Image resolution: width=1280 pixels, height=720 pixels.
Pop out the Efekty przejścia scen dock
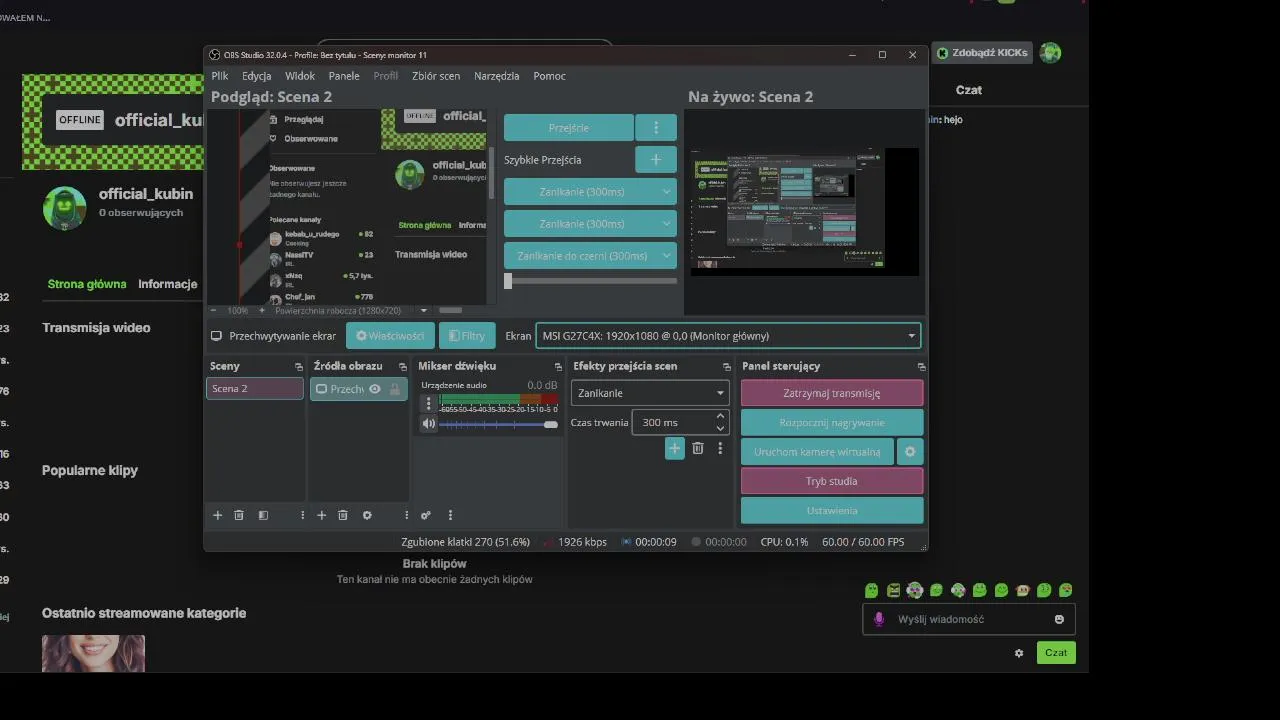727,367
